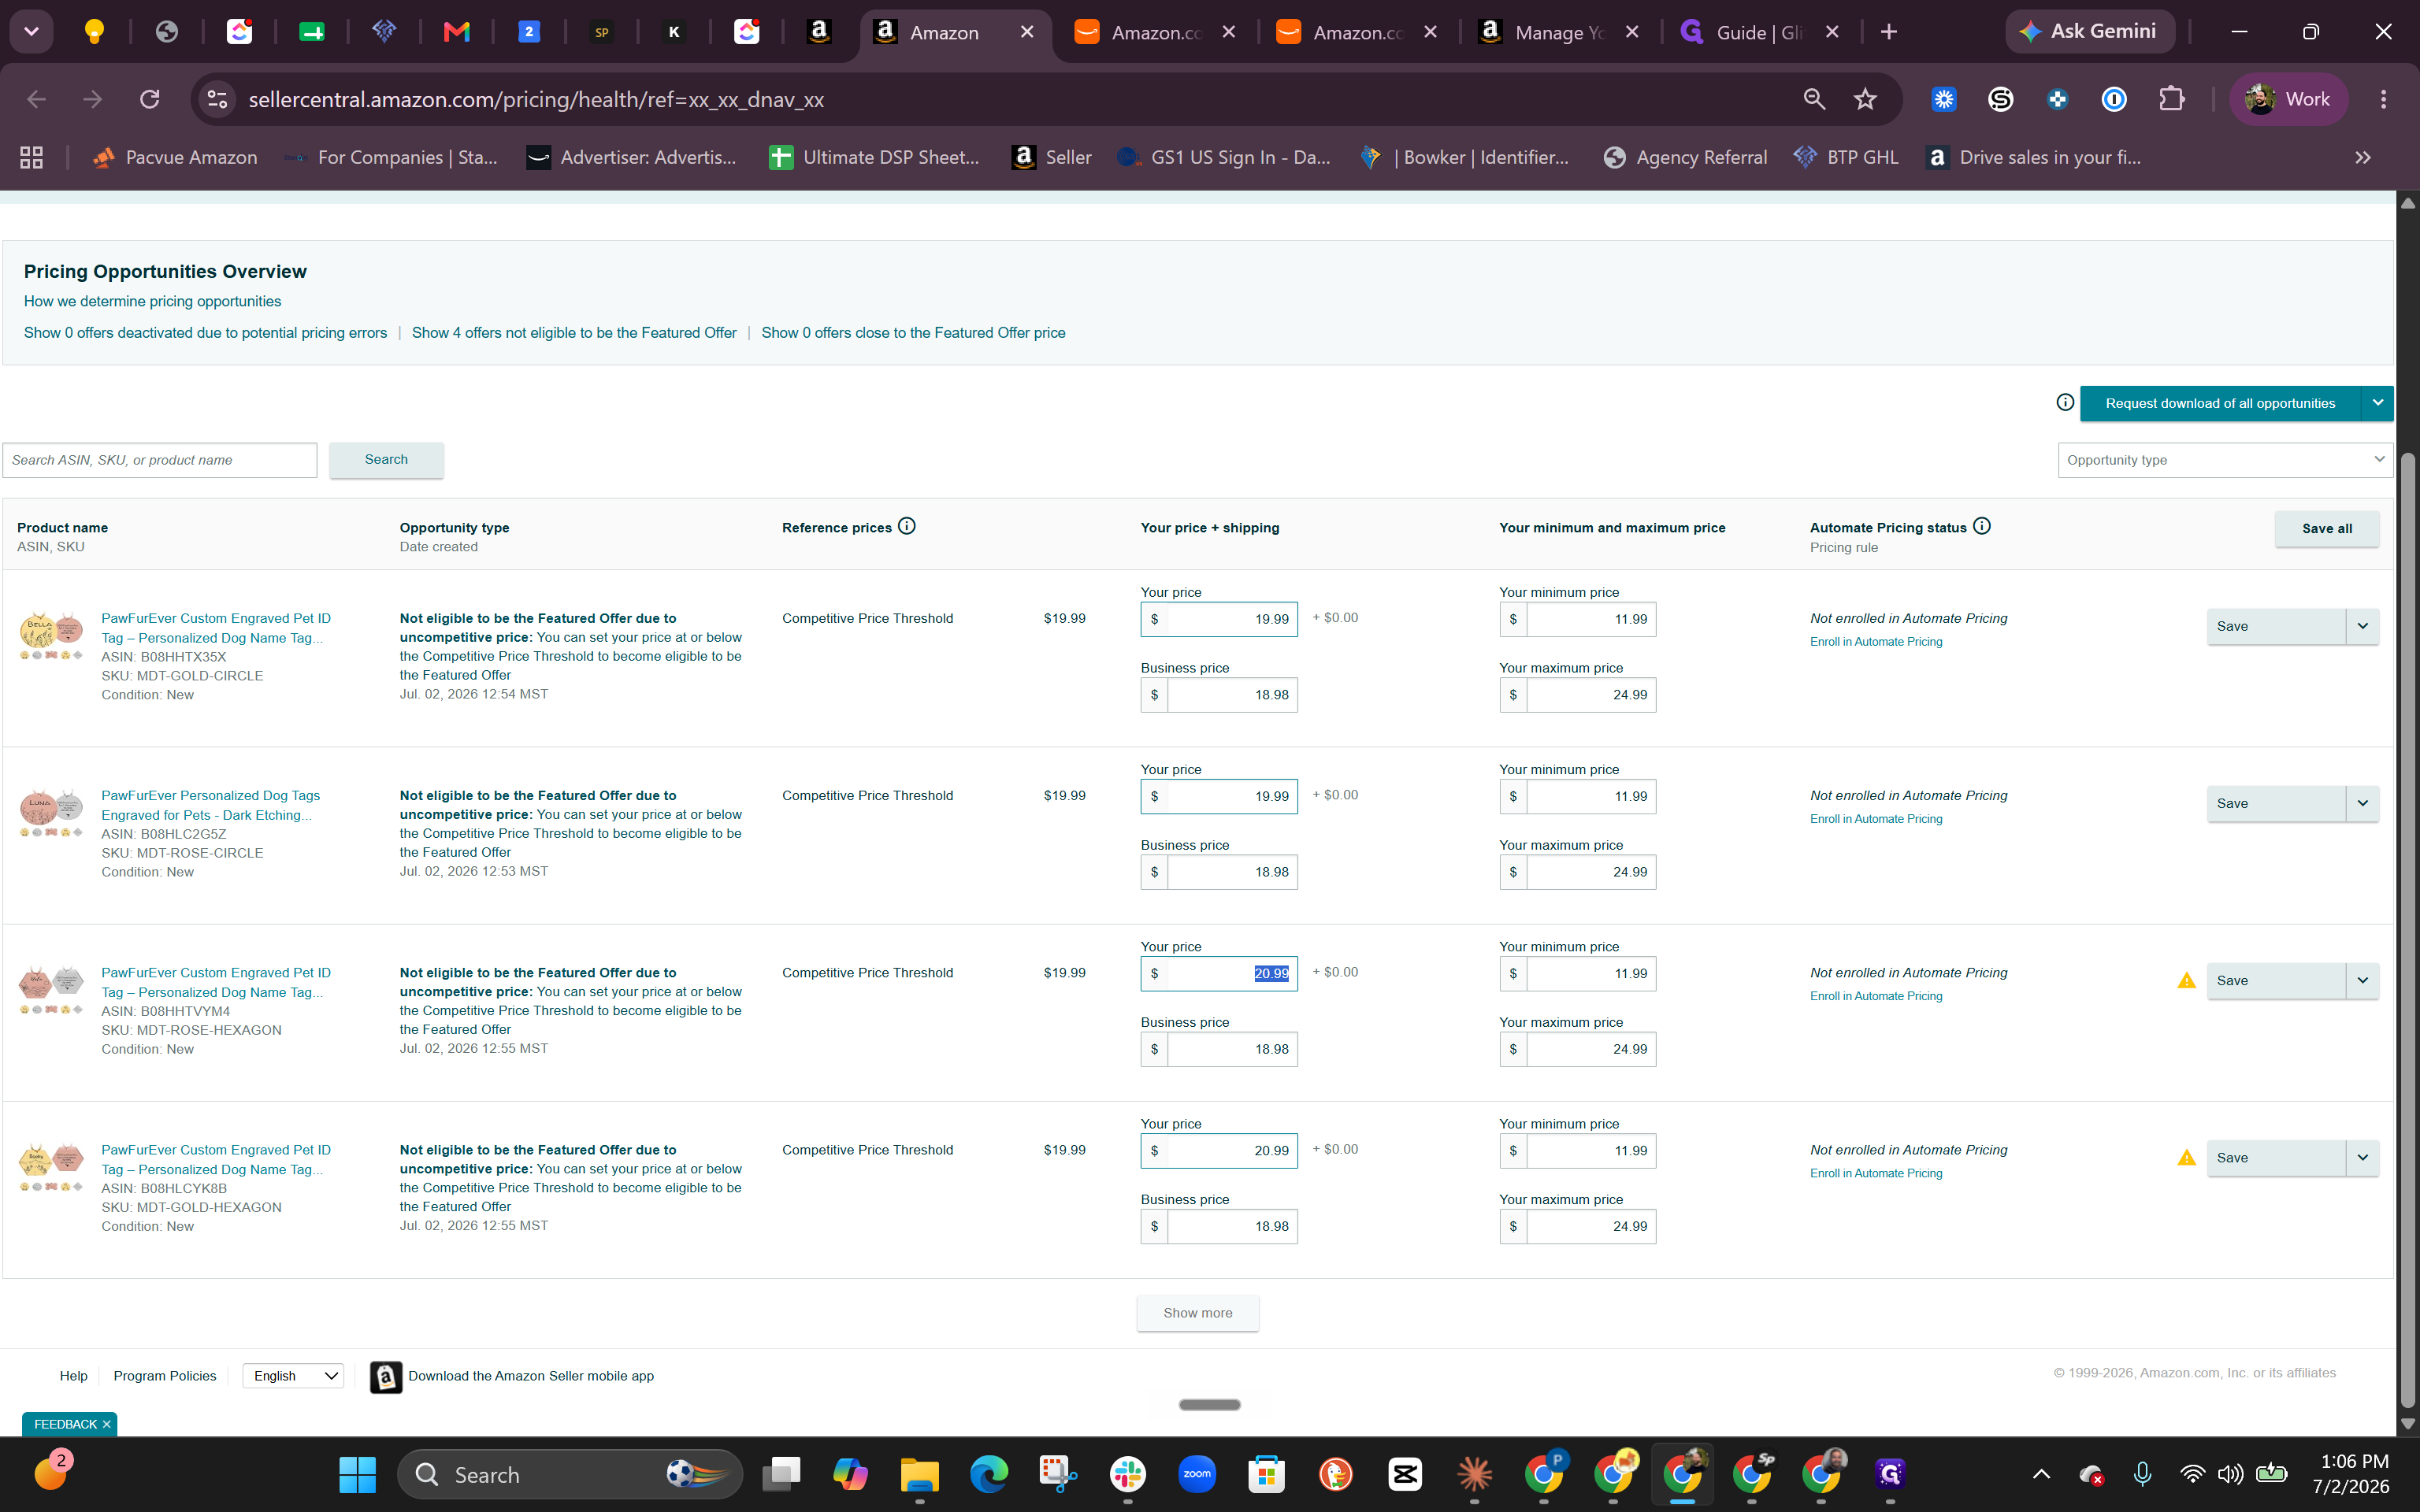Open the Pacvue Amazon bookmark

(174, 157)
